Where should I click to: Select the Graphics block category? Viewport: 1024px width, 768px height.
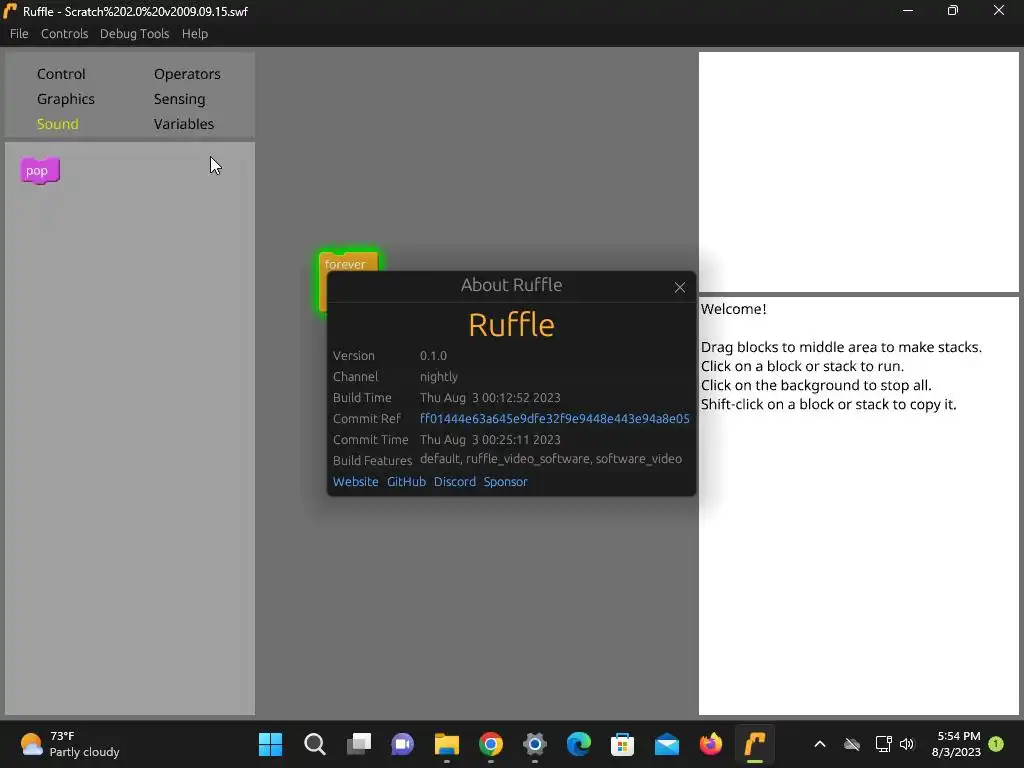65,99
